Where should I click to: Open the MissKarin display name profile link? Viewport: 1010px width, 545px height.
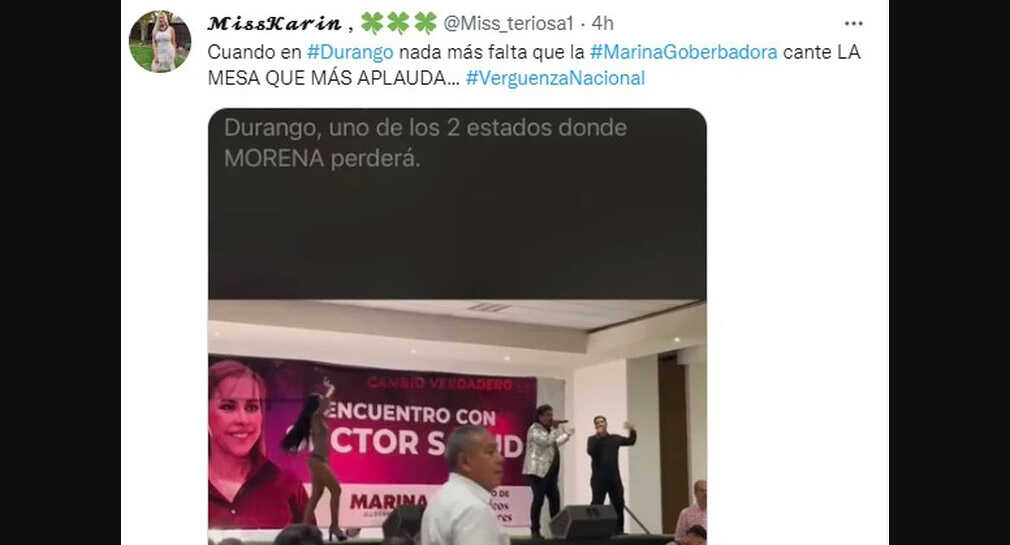click(x=274, y=24)
